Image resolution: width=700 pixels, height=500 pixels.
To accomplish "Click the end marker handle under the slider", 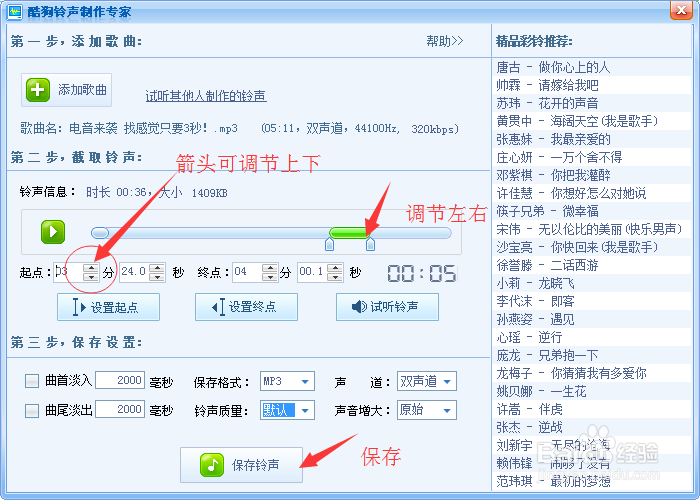I will 371,244.
